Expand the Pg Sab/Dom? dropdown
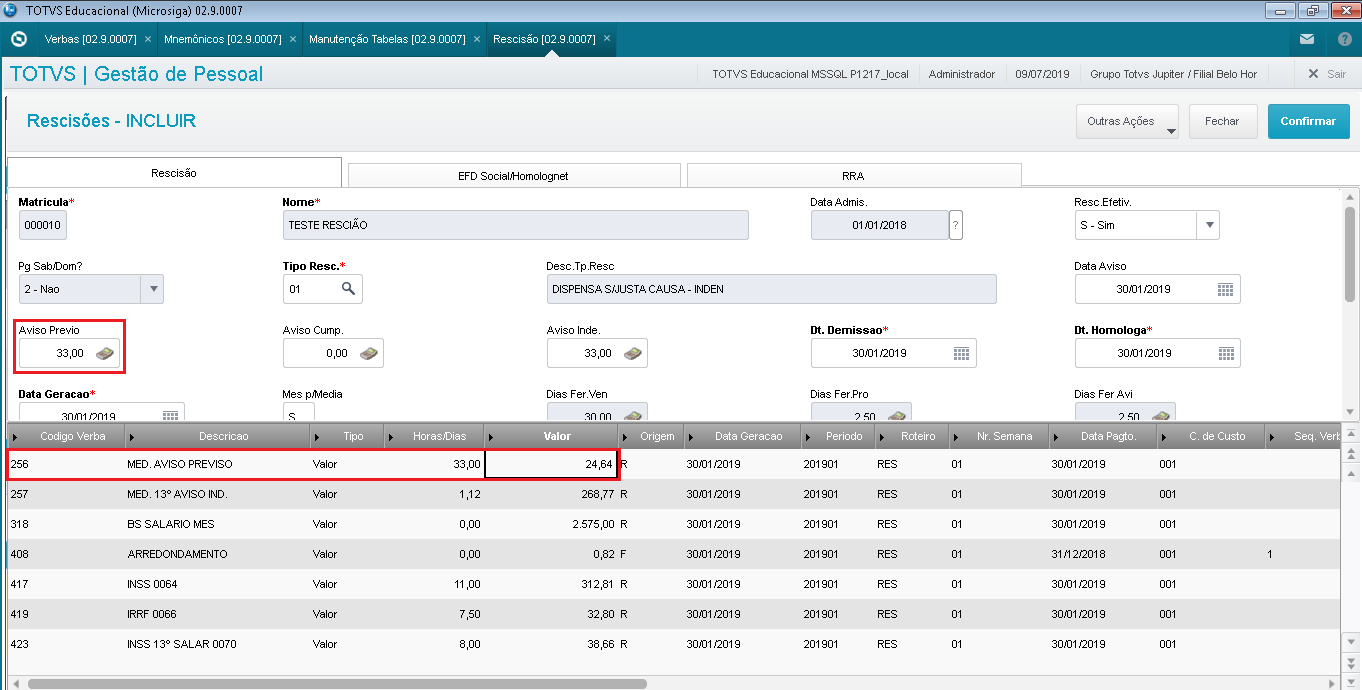 pos(152,289)
